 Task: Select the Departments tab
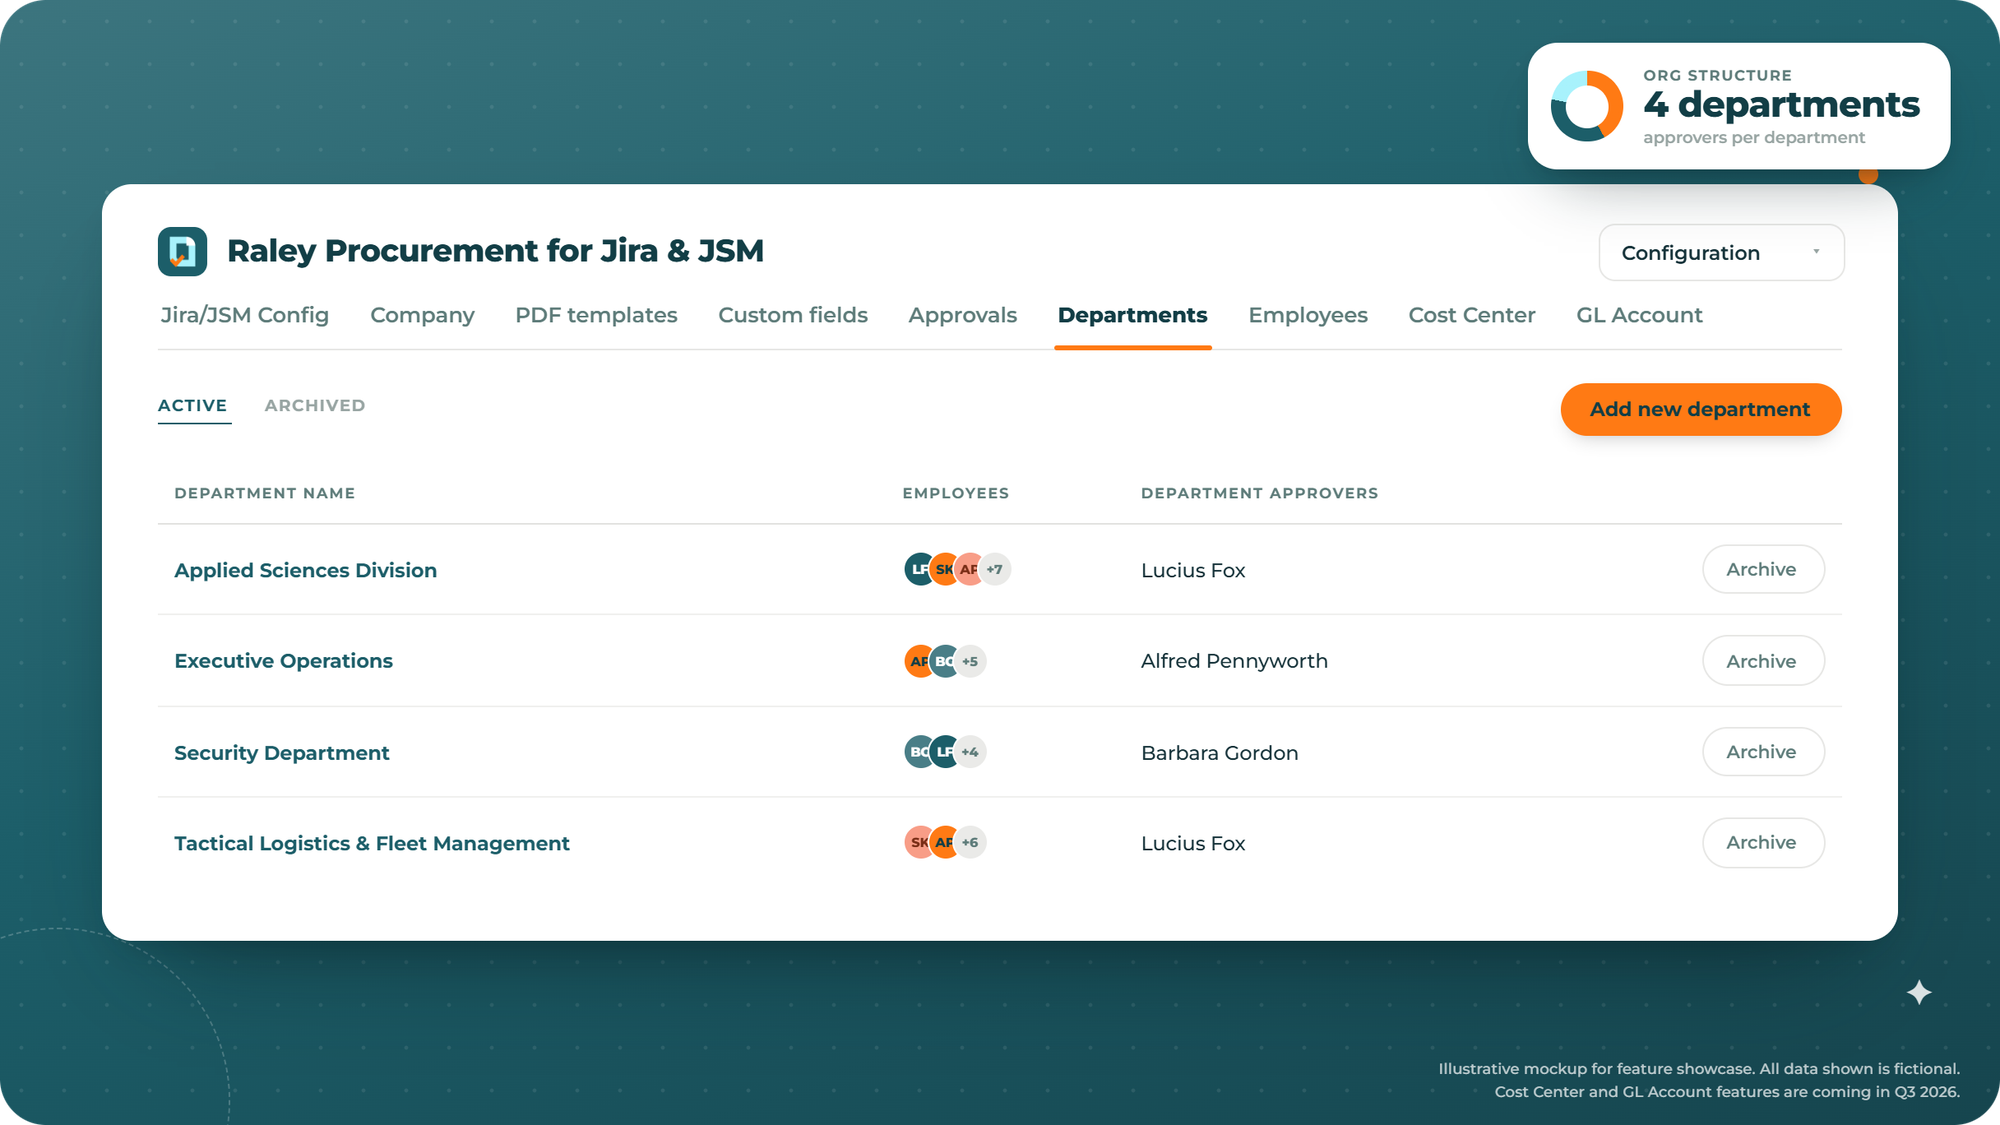pyautogui.click(x=1133, y=315)
